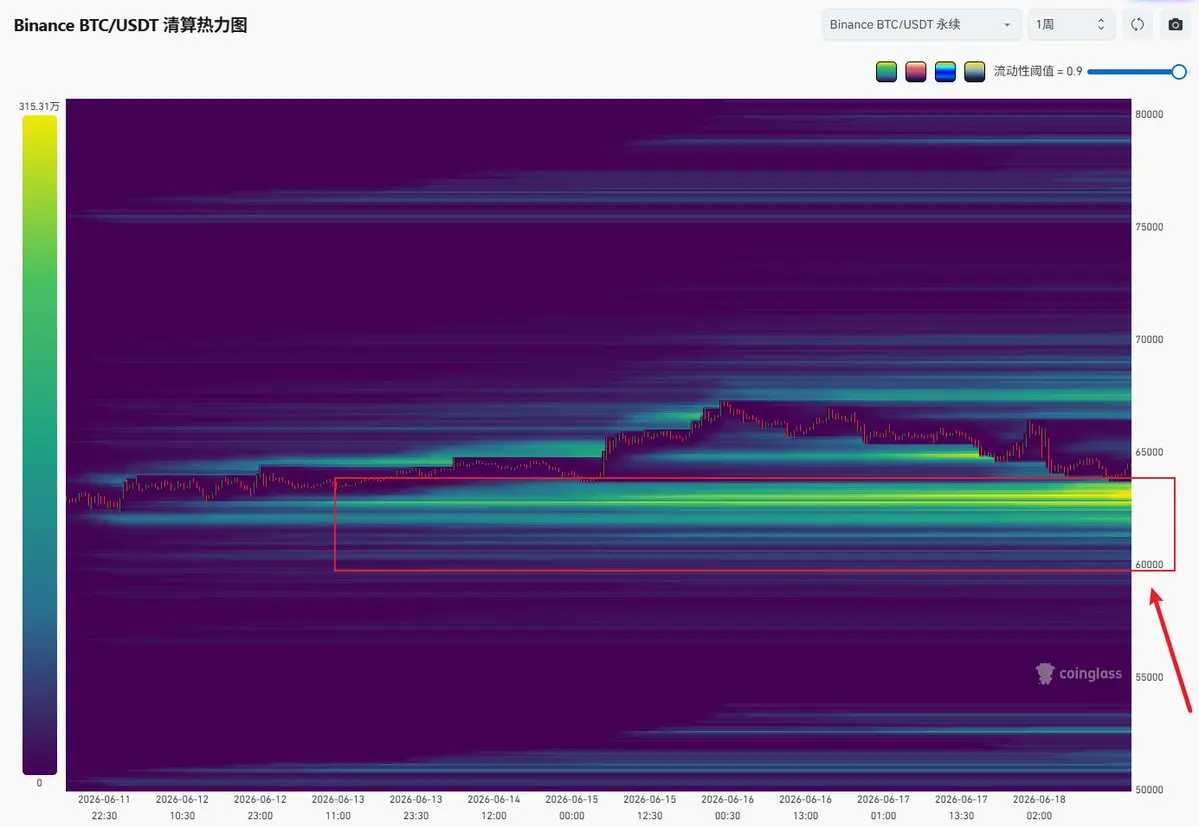This screenshot has height=827, width=1199.
Task: Click the 2026-06-11 22:30 time label
Action: [x=104, y=807]
